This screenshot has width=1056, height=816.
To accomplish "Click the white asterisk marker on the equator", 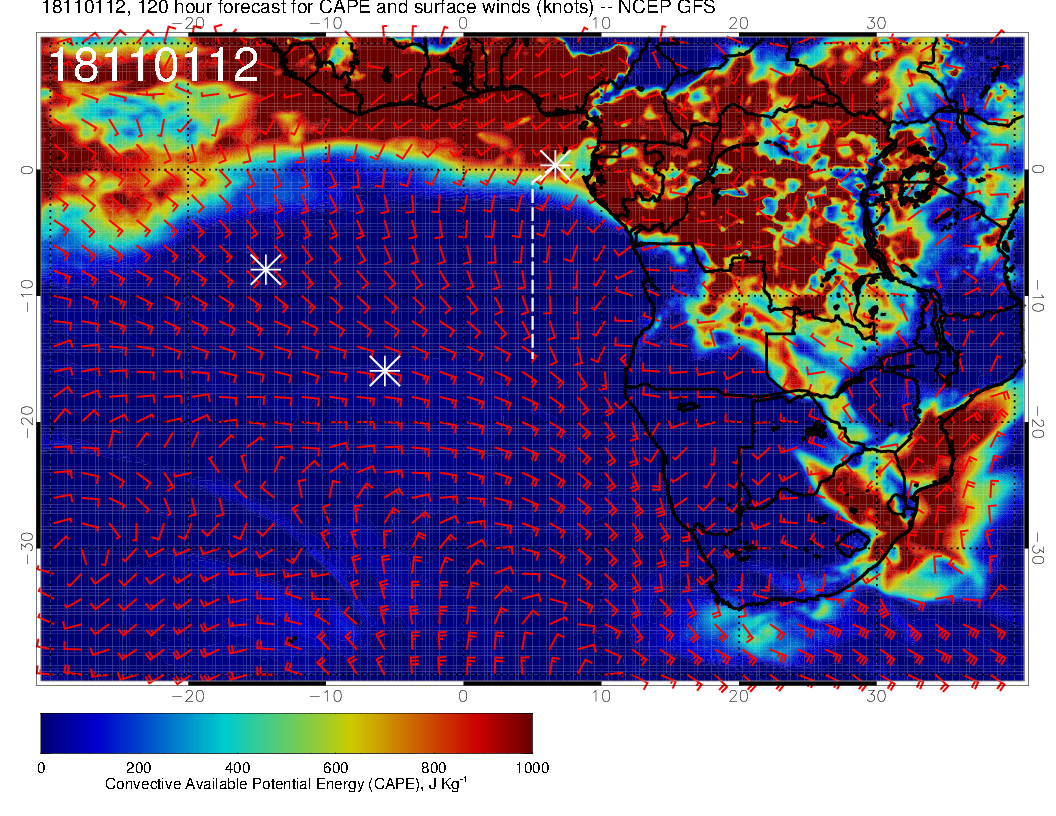I will (555, 165).
